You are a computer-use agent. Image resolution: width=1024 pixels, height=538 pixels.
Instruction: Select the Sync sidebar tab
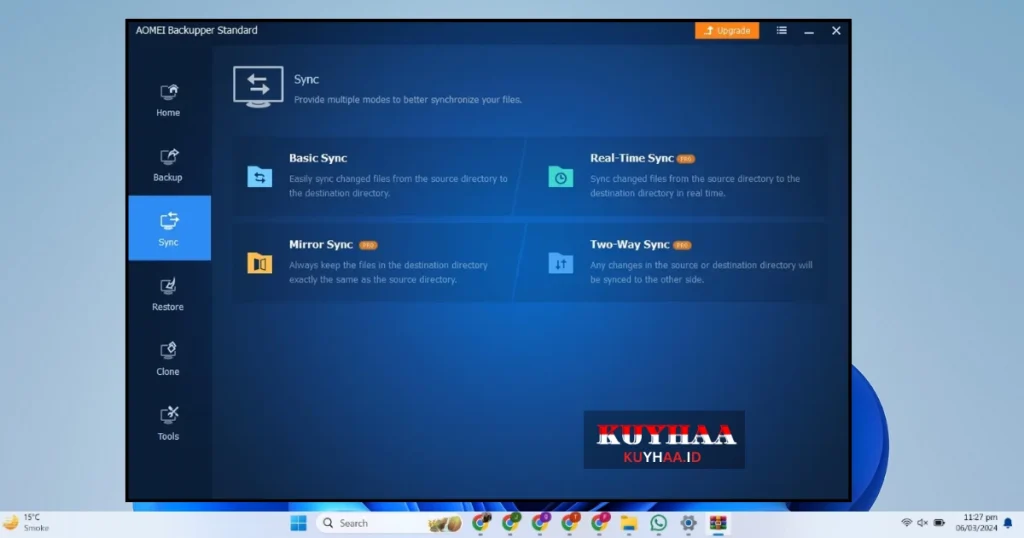tap(169, 229)
